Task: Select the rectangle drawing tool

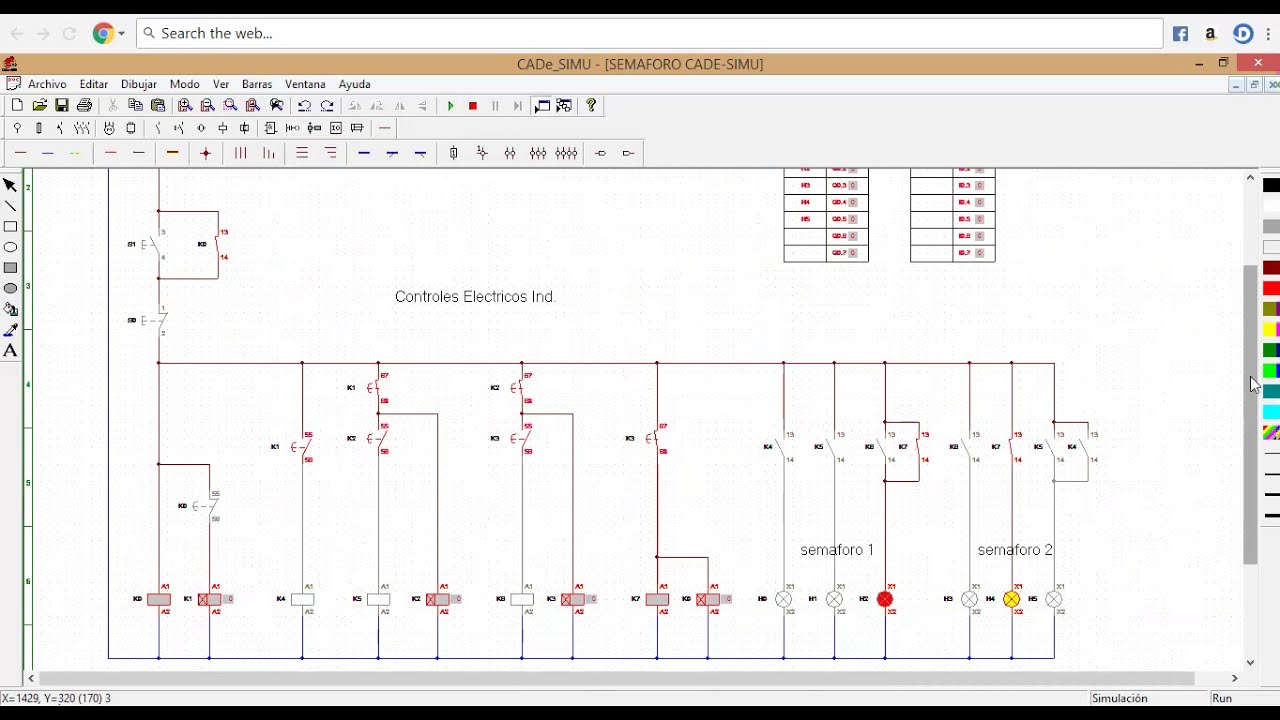Action: (x=11, y=227)
